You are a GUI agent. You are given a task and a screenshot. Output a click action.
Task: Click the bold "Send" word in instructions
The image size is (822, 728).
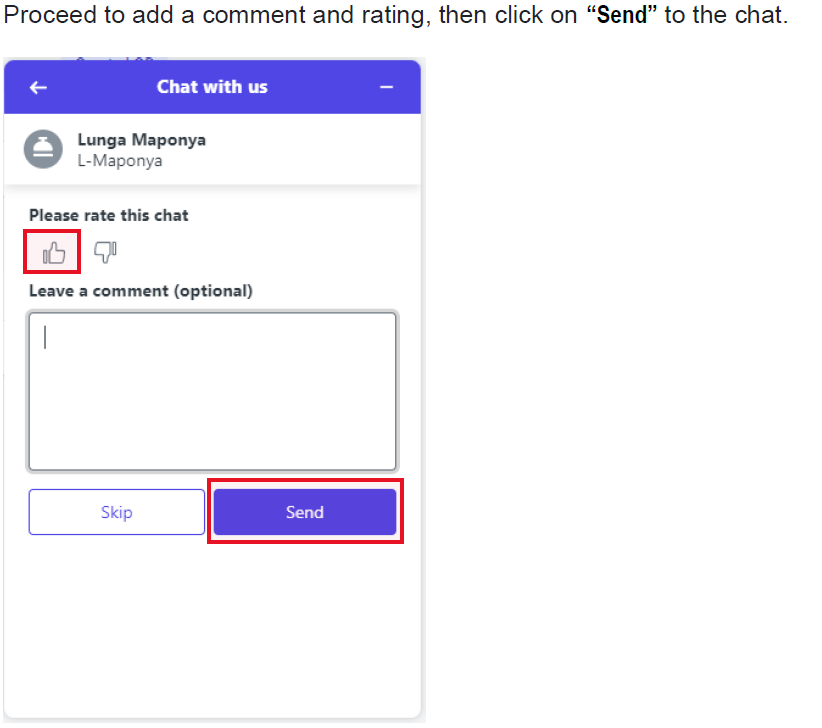(x=622, y=15)
